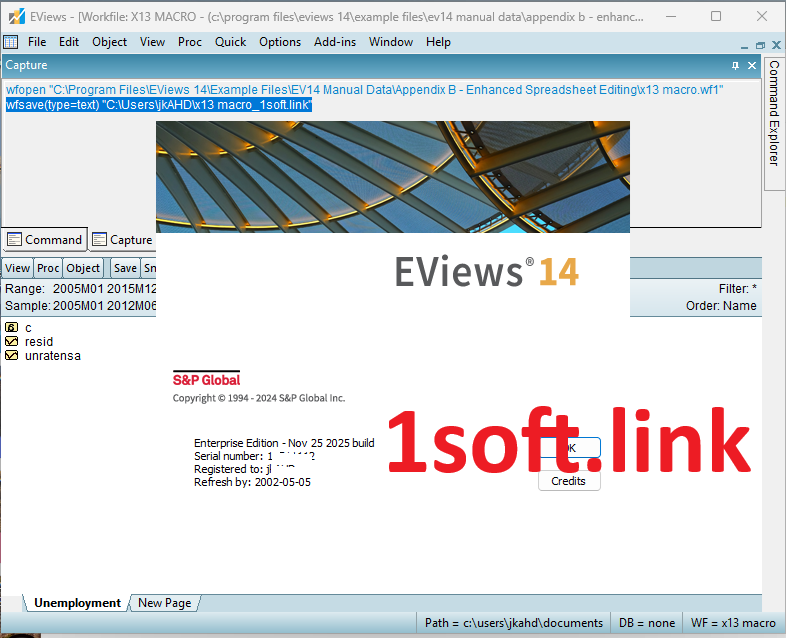Image resolution: width=786 pixels, height=638 pixels.
Task: Switch to the Unemployment page tab
Action: 77,603
